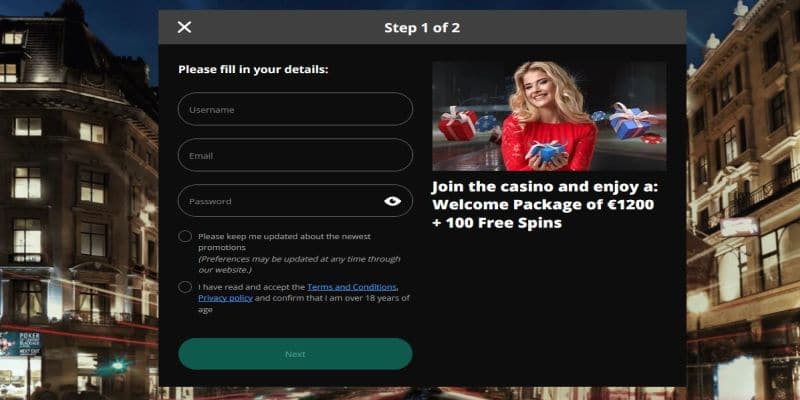The image size is (800, 400).
Task: Enable newest promotions updates checkbox
Action: point(185,236)
